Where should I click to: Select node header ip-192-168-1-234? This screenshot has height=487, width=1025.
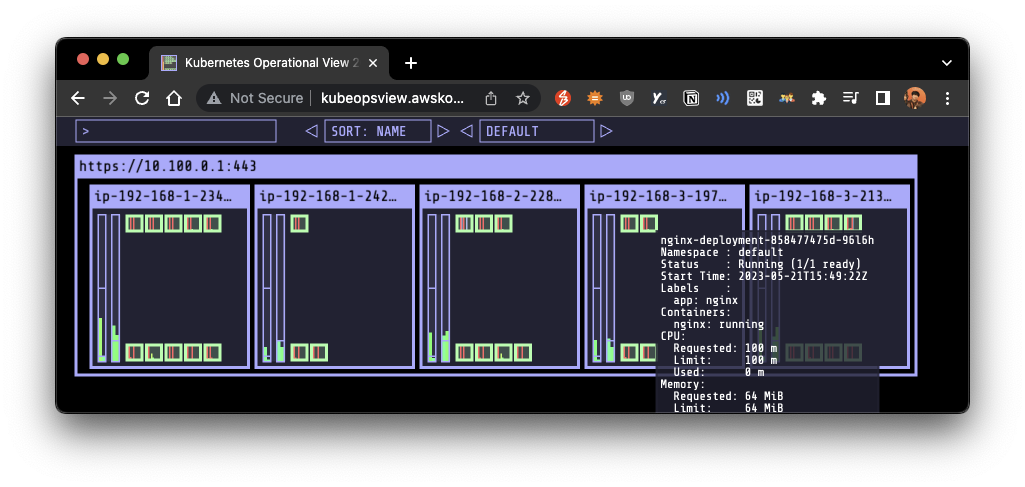point(170,195)
